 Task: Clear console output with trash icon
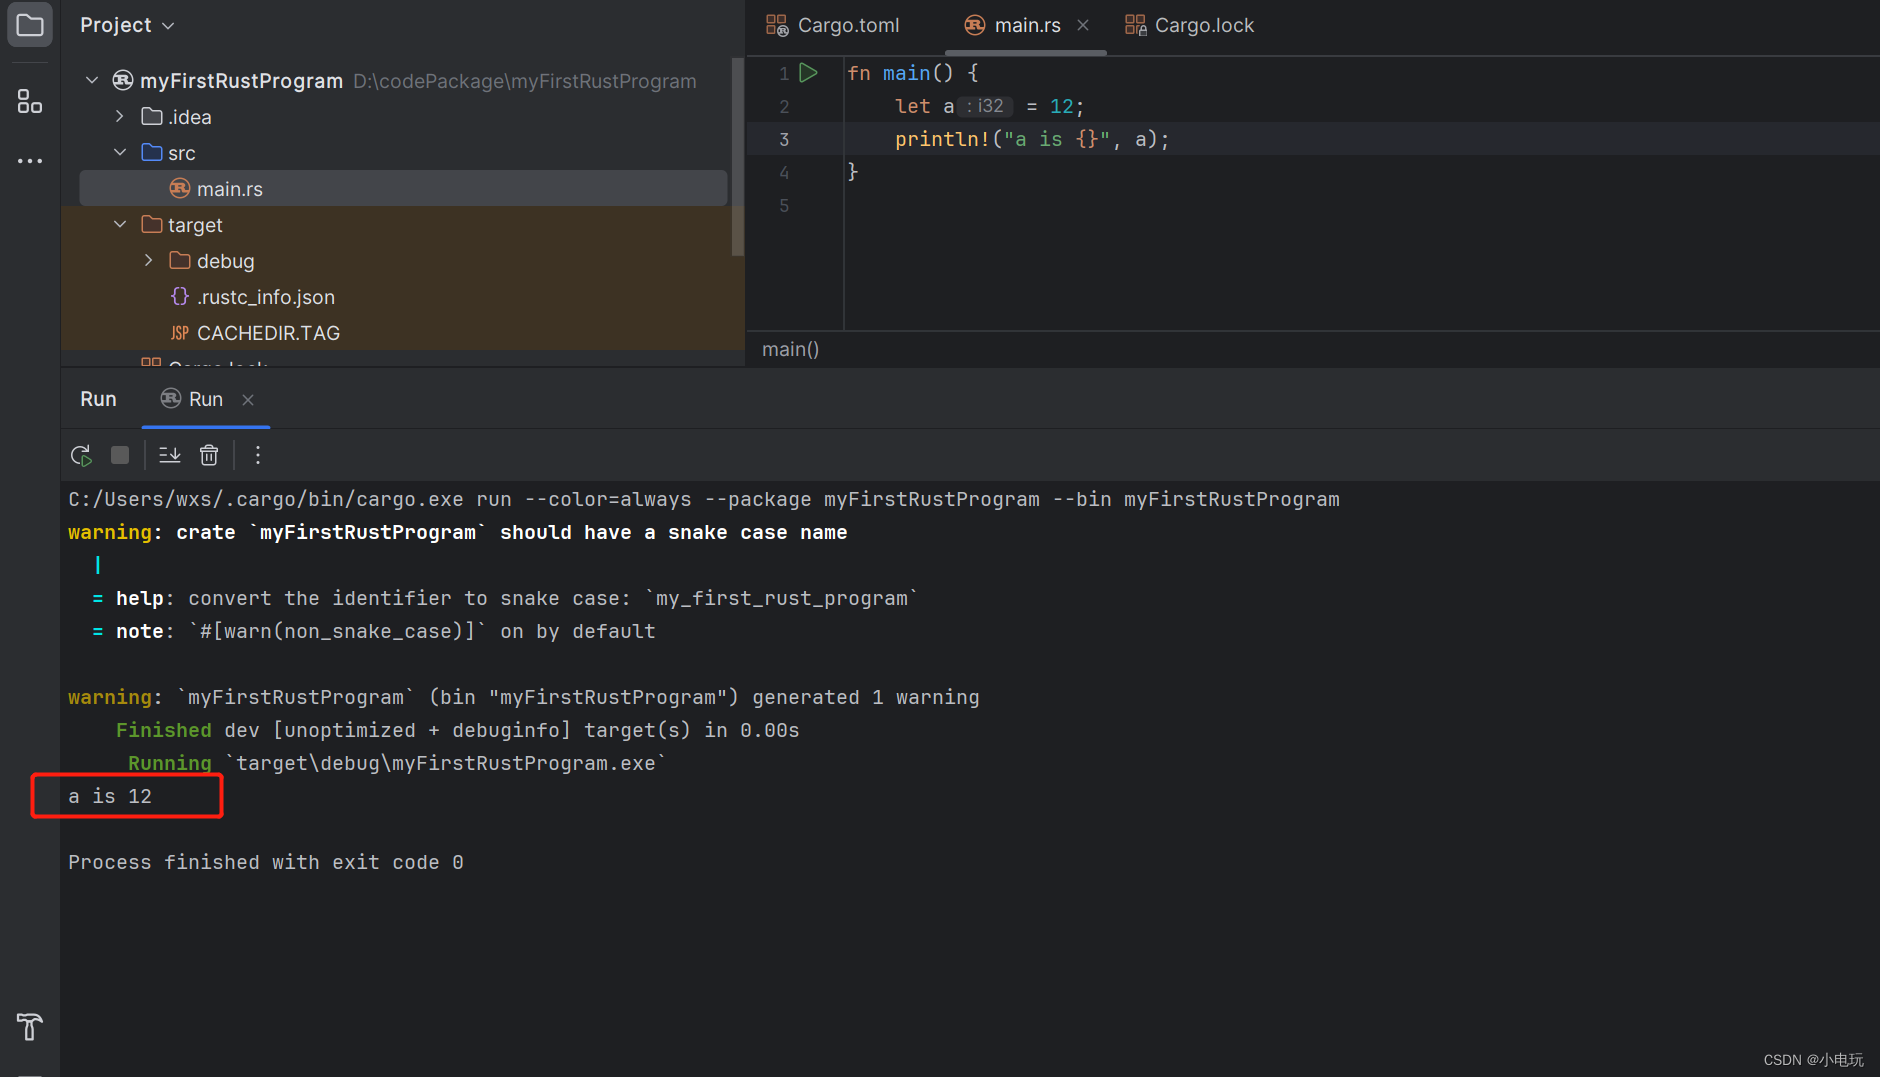pyautogui.click(x=209, y=456)
